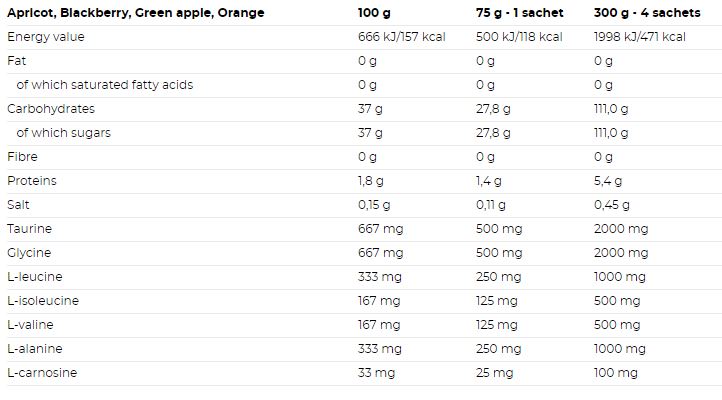This screenshot has height=400, width=722.
Task: Click the '1998 kJ/471 kcal' cell
Action: [639, 37]
